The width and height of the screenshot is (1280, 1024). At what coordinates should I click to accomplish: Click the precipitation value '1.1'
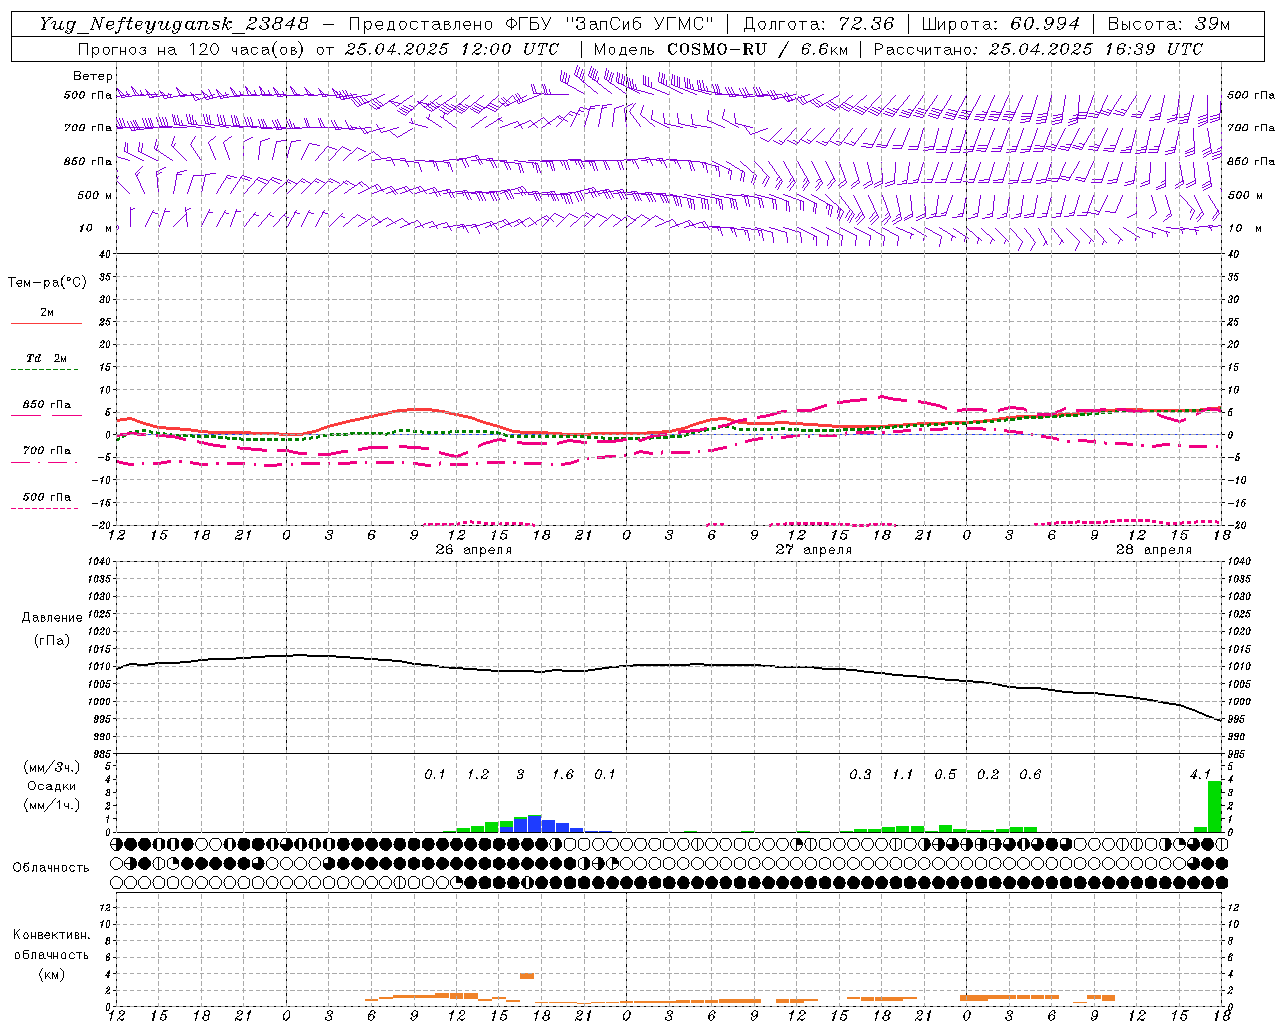tap(903, 775)
